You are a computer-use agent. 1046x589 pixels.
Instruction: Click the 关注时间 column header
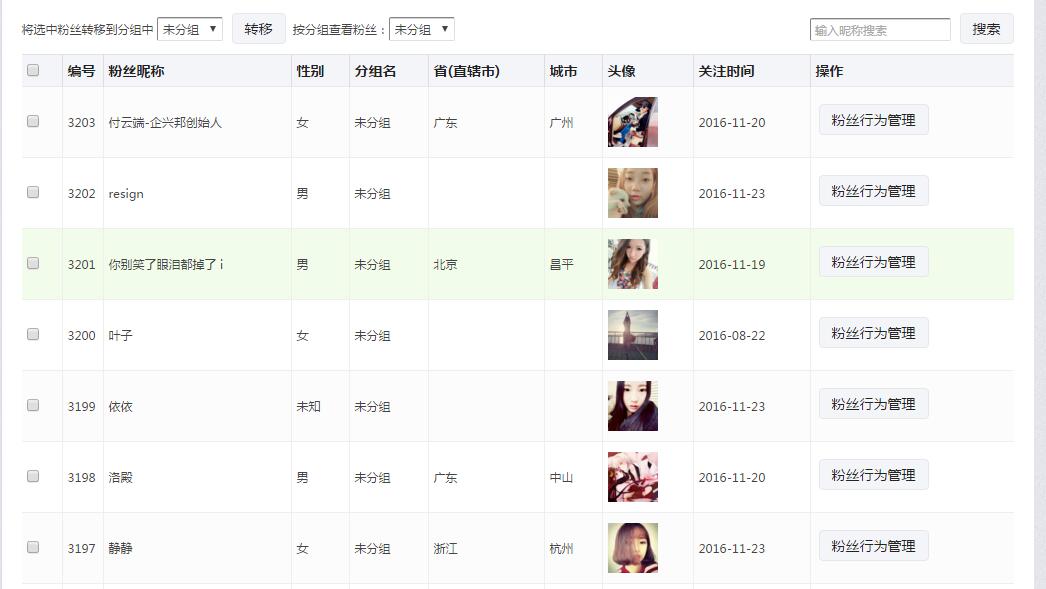[x=726, y=71]
